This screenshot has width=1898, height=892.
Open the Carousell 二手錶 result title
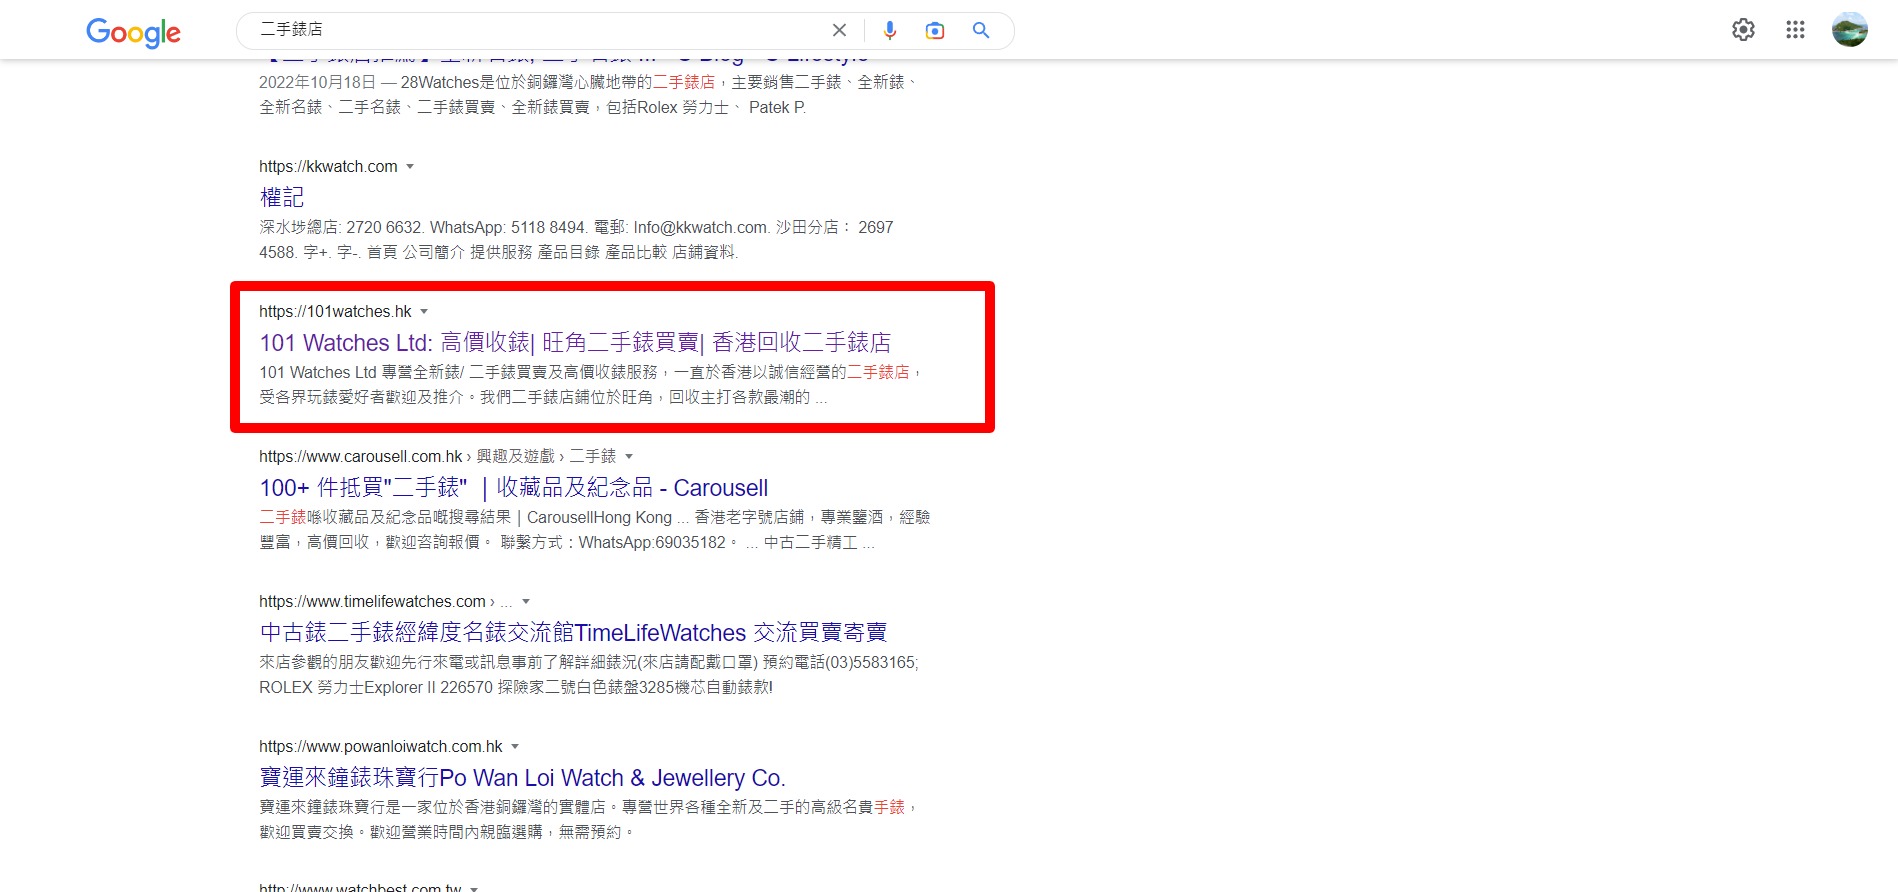513,488
